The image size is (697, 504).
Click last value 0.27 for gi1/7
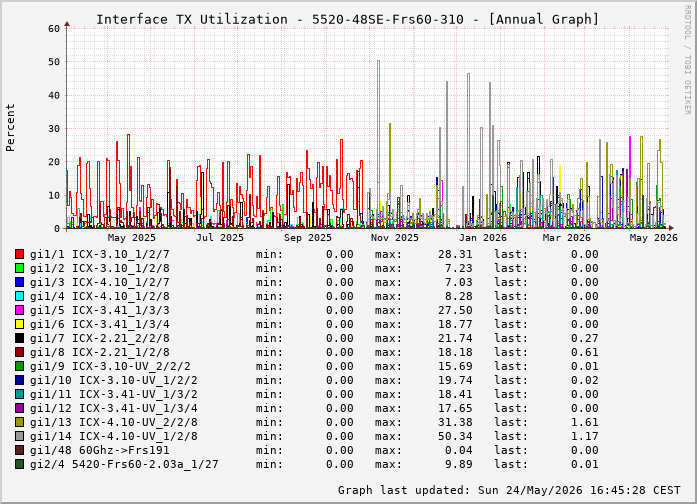coord(585,338)
